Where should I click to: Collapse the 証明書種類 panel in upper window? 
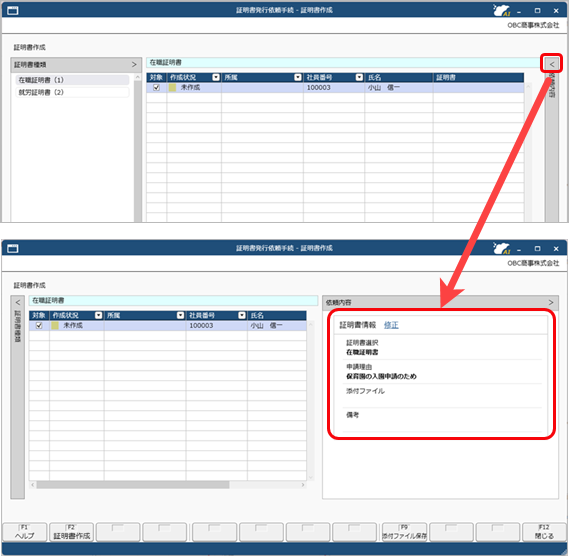tap(134, 65)
